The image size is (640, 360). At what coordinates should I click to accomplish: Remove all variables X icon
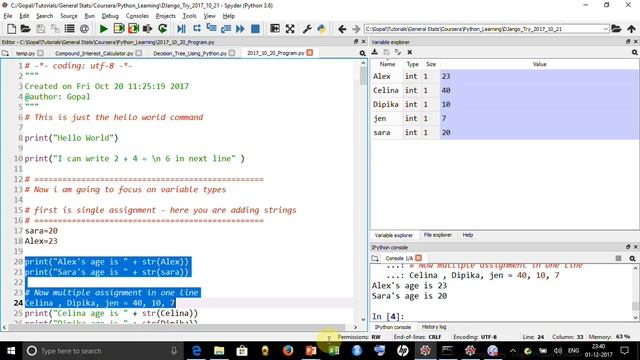(x=410, y=52)
